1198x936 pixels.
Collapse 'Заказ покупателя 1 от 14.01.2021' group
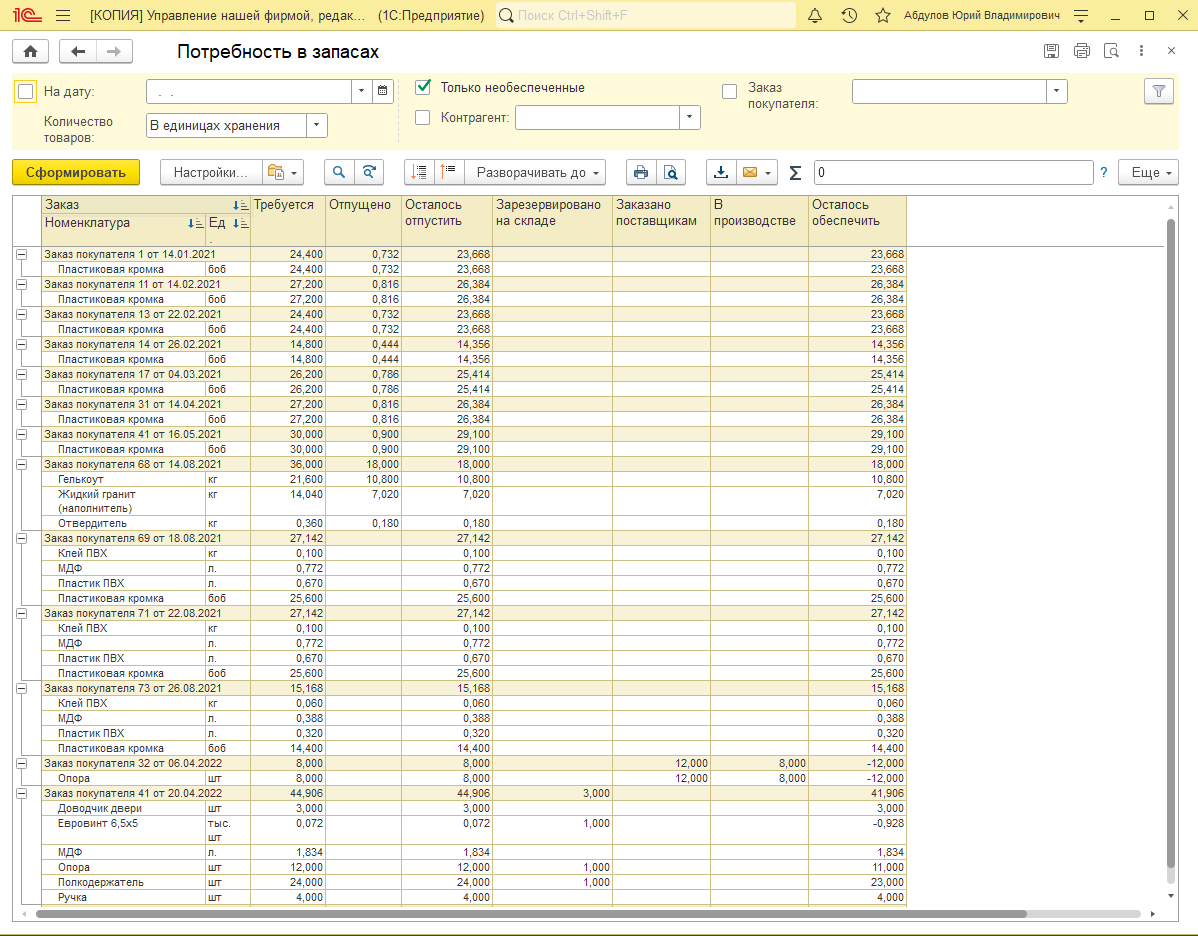(x=21, y=254)
